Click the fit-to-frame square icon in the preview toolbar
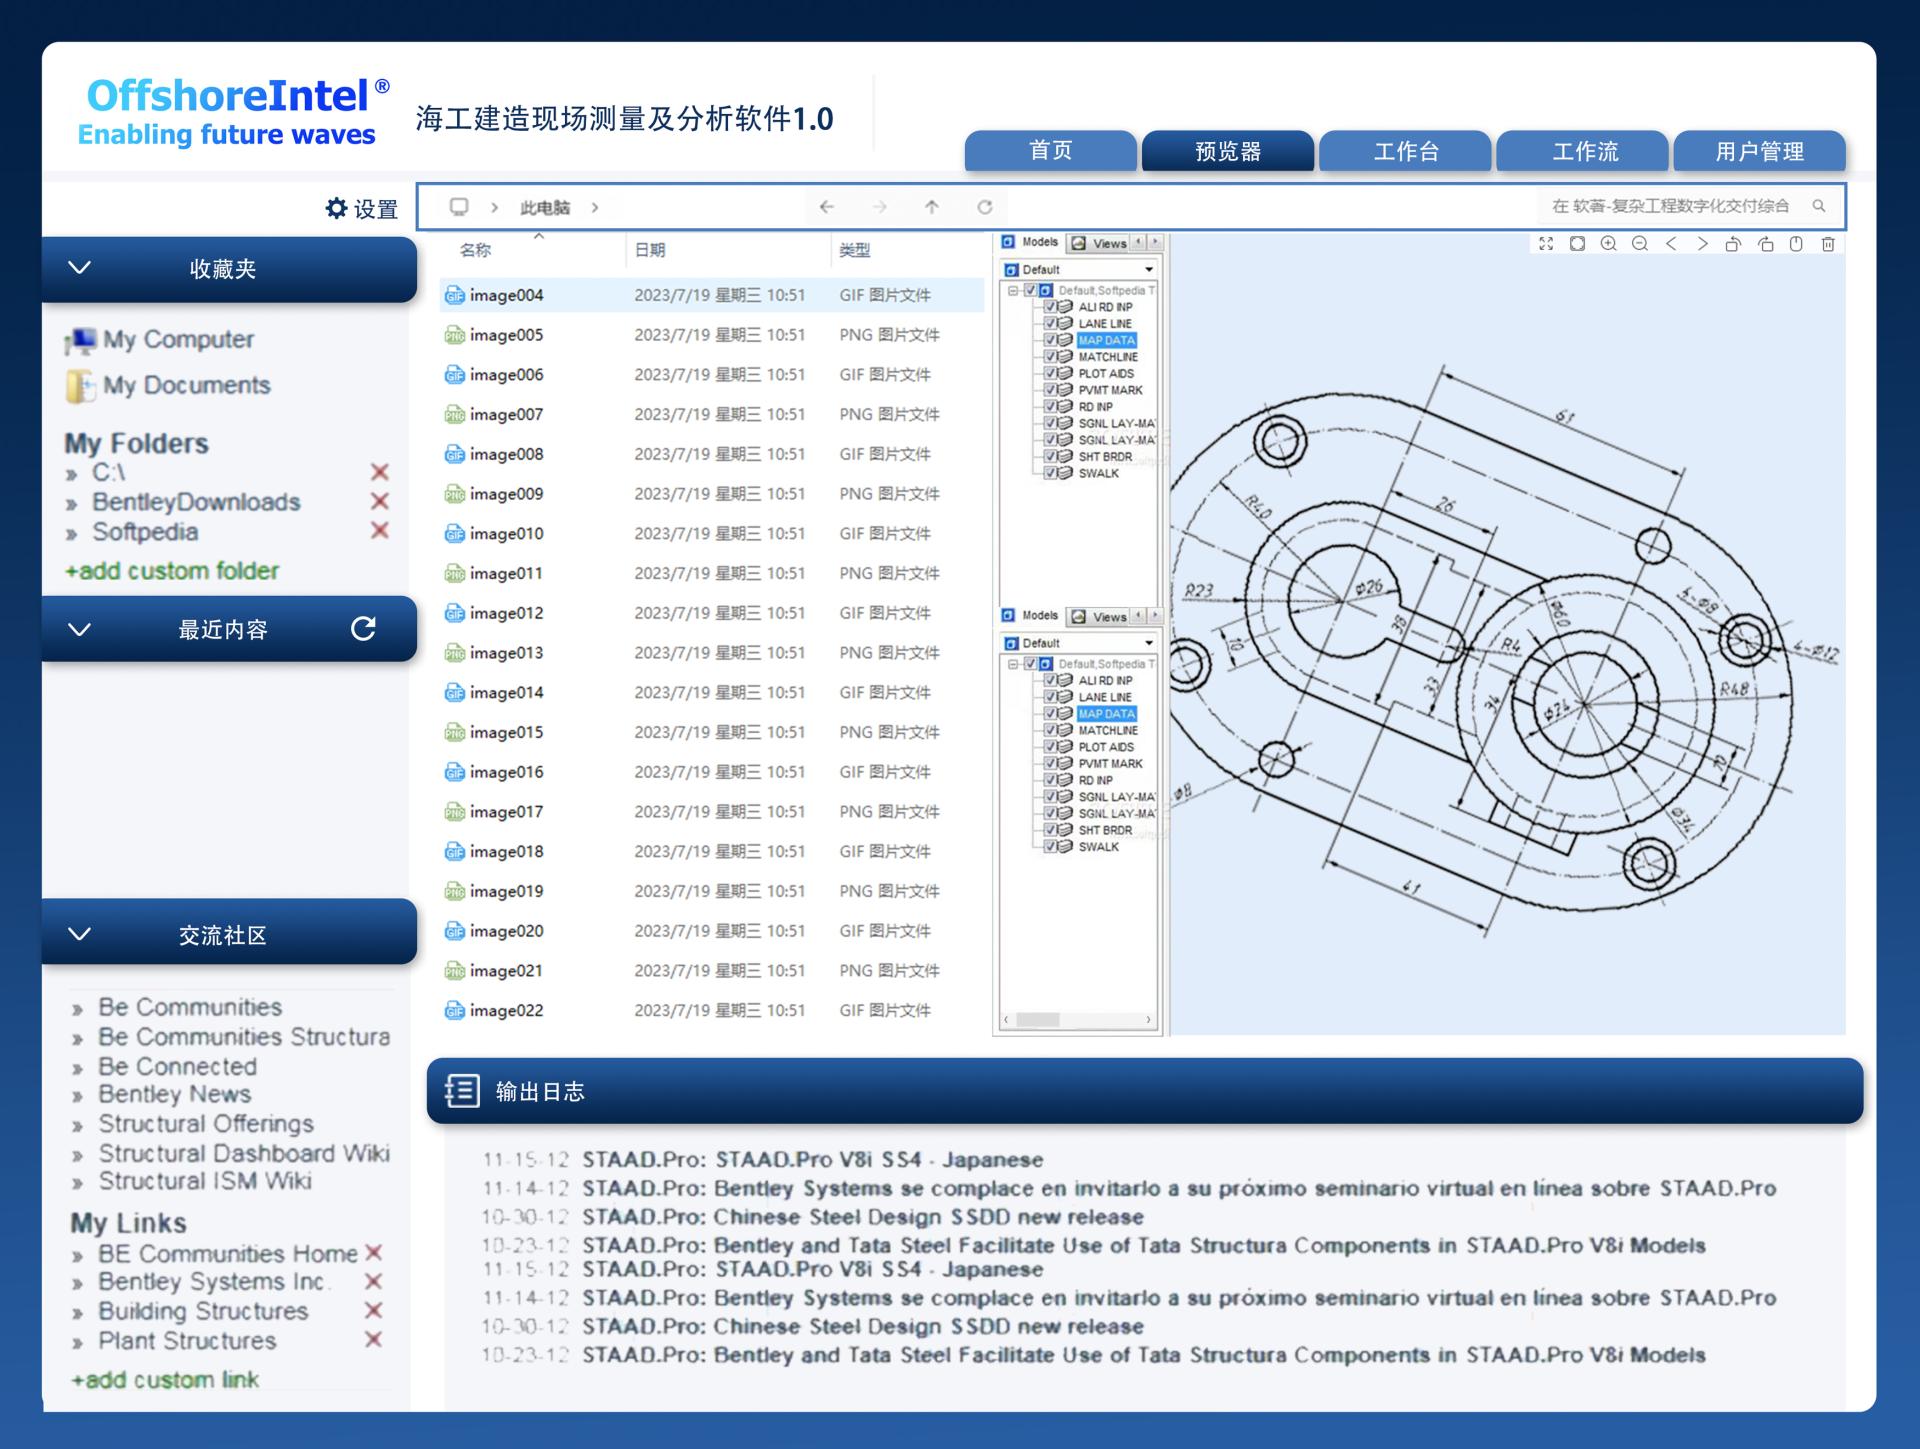The image size is (1920, 1449). tap(1577, 244)
